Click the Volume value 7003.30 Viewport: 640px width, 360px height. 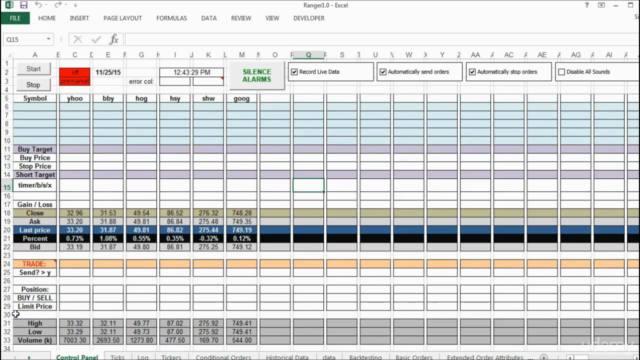point(75,340)
